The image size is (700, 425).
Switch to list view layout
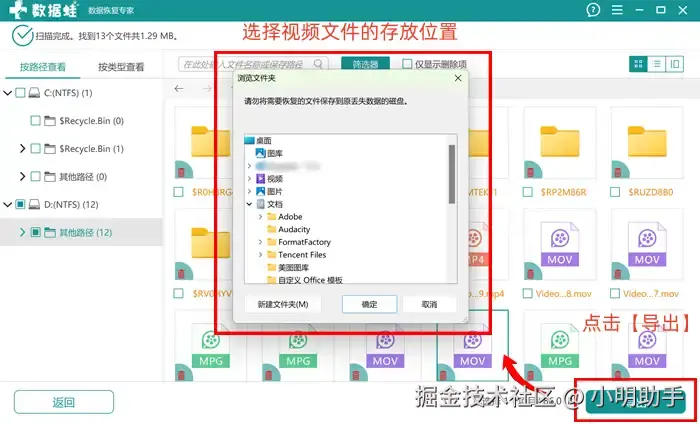pyautogui.click(x=656, y=64)
